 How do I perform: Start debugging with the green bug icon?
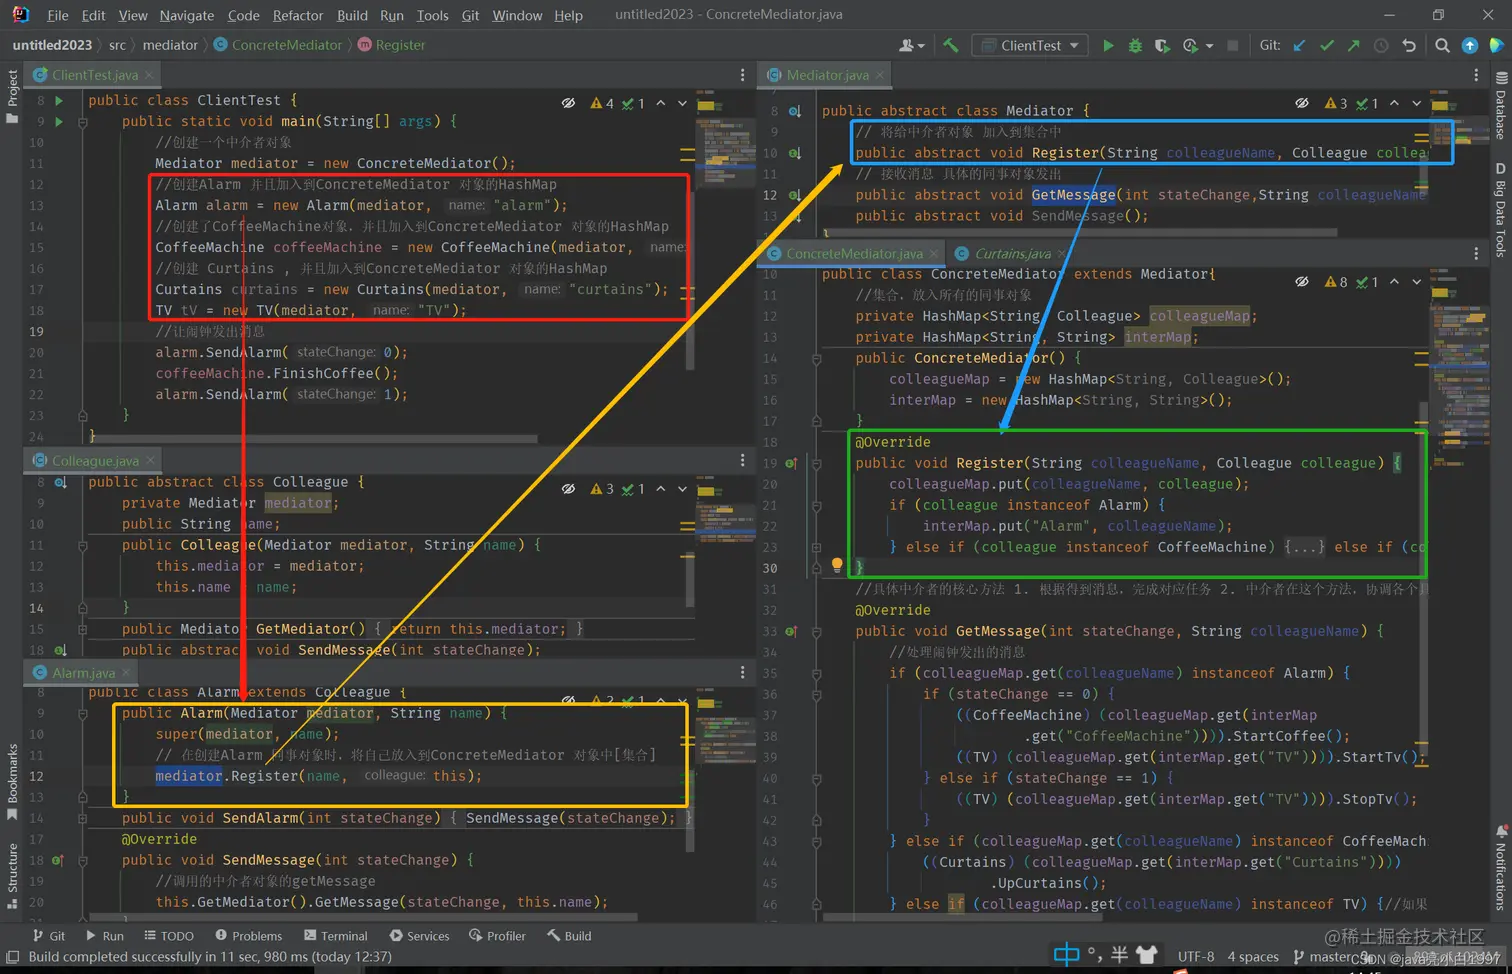1135,45
